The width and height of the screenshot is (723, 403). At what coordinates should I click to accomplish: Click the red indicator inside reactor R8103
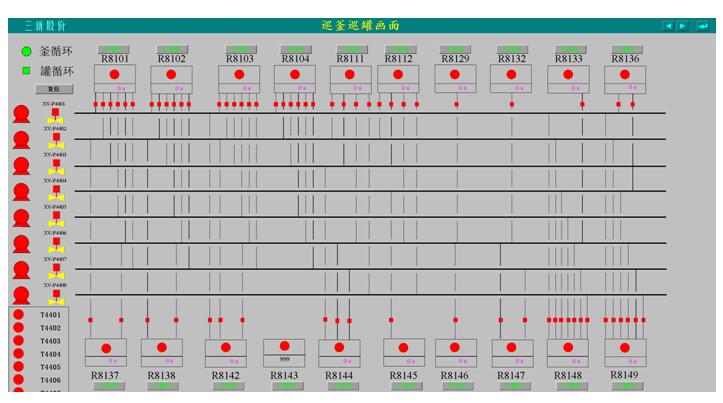[239, 74]
